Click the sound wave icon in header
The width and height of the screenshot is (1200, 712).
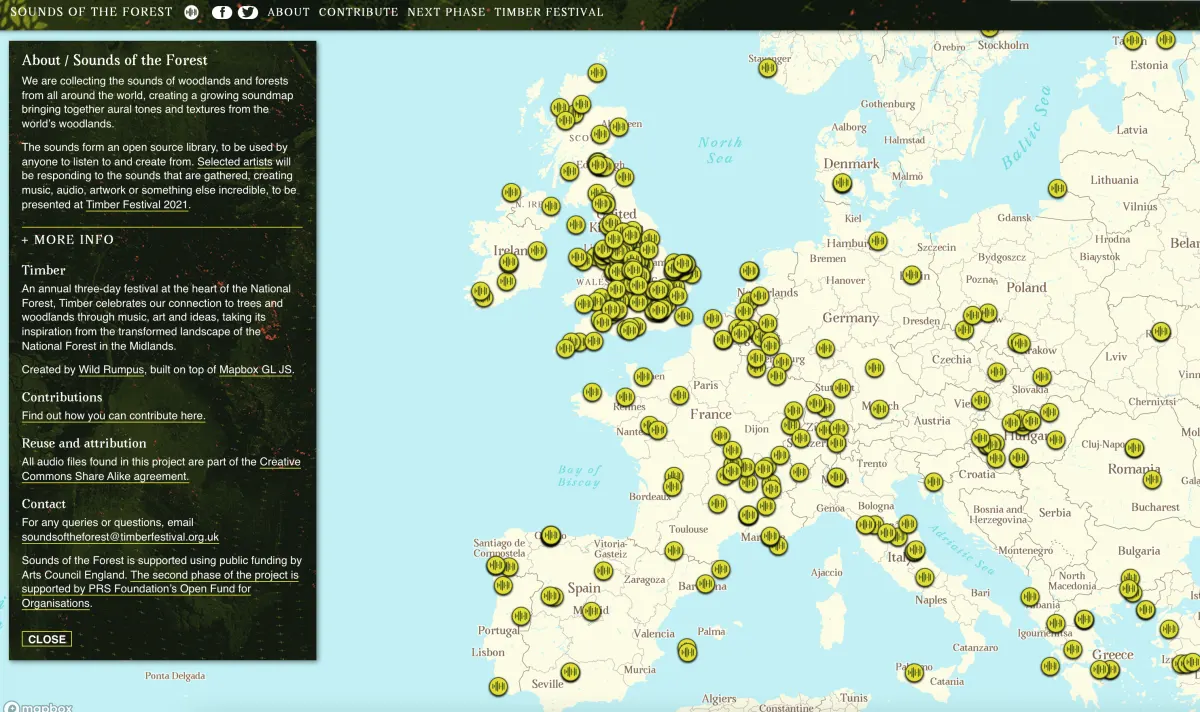tap(192, 12)
